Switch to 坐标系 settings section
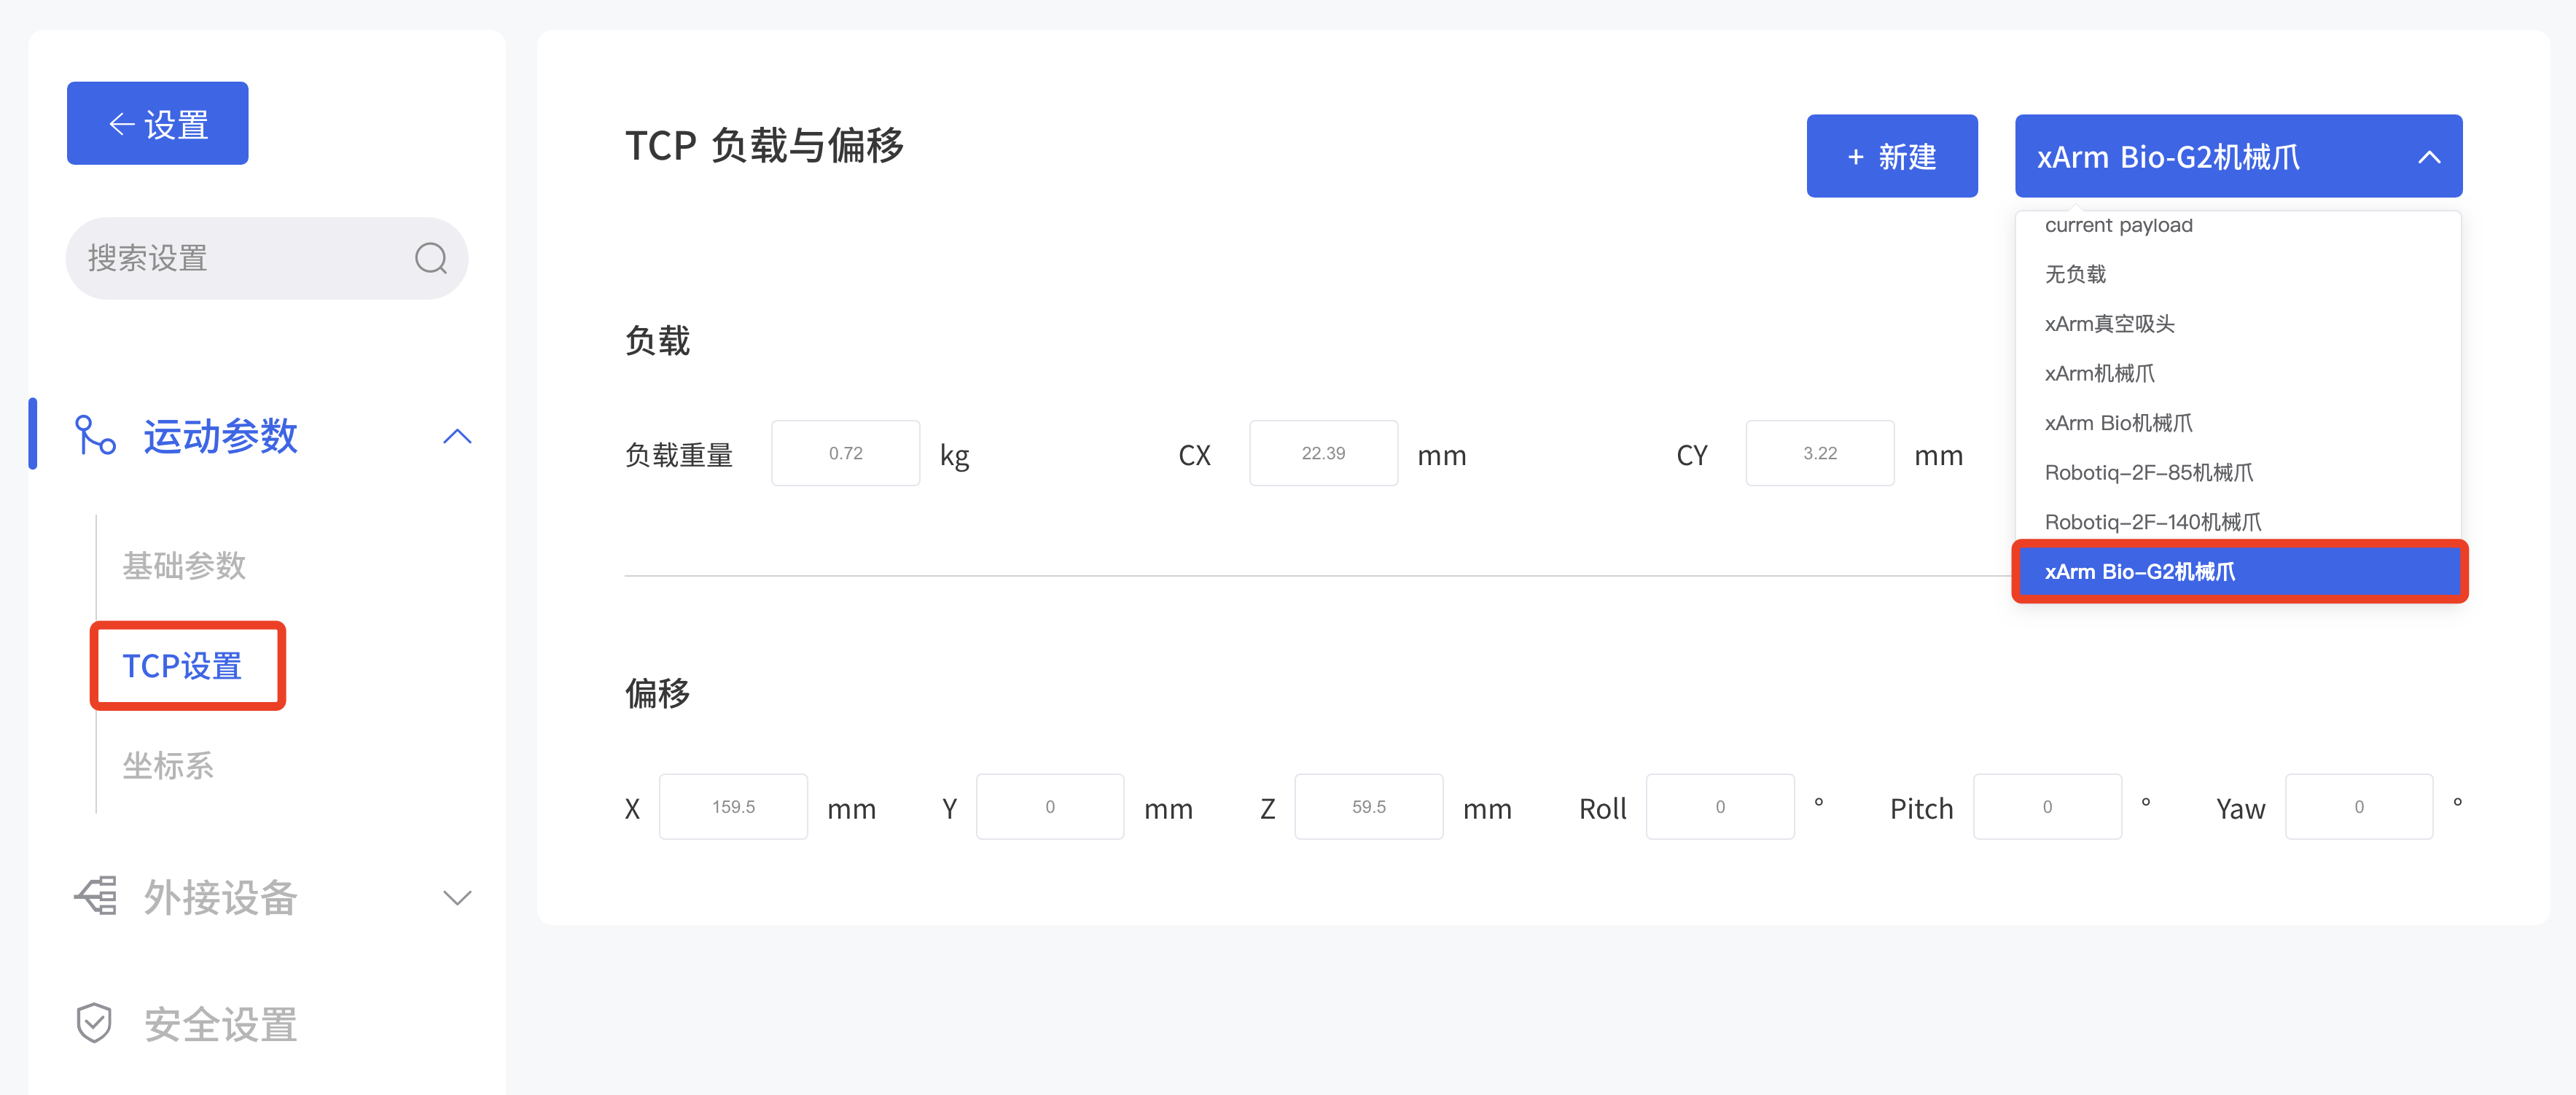2576x1095 pixels. 167,766
